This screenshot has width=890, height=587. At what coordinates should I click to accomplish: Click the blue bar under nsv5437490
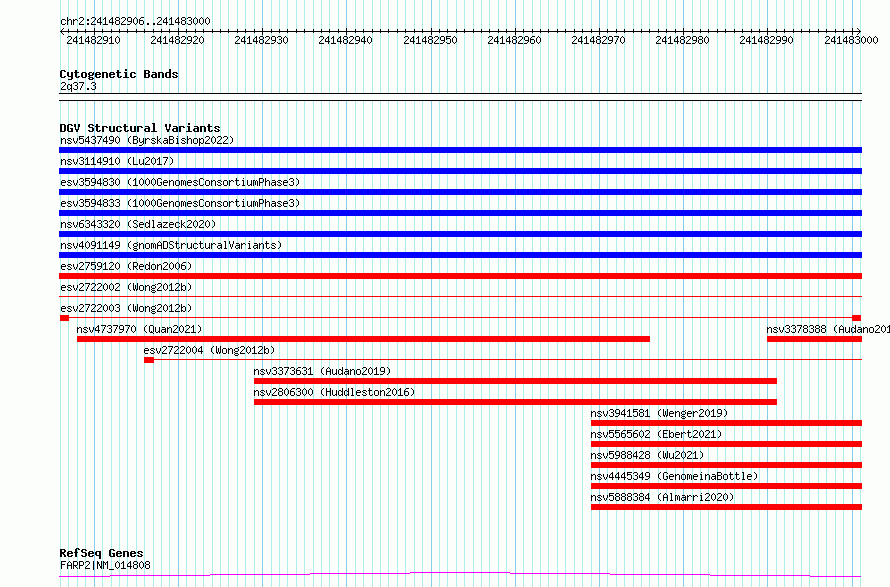coord(460,150)
